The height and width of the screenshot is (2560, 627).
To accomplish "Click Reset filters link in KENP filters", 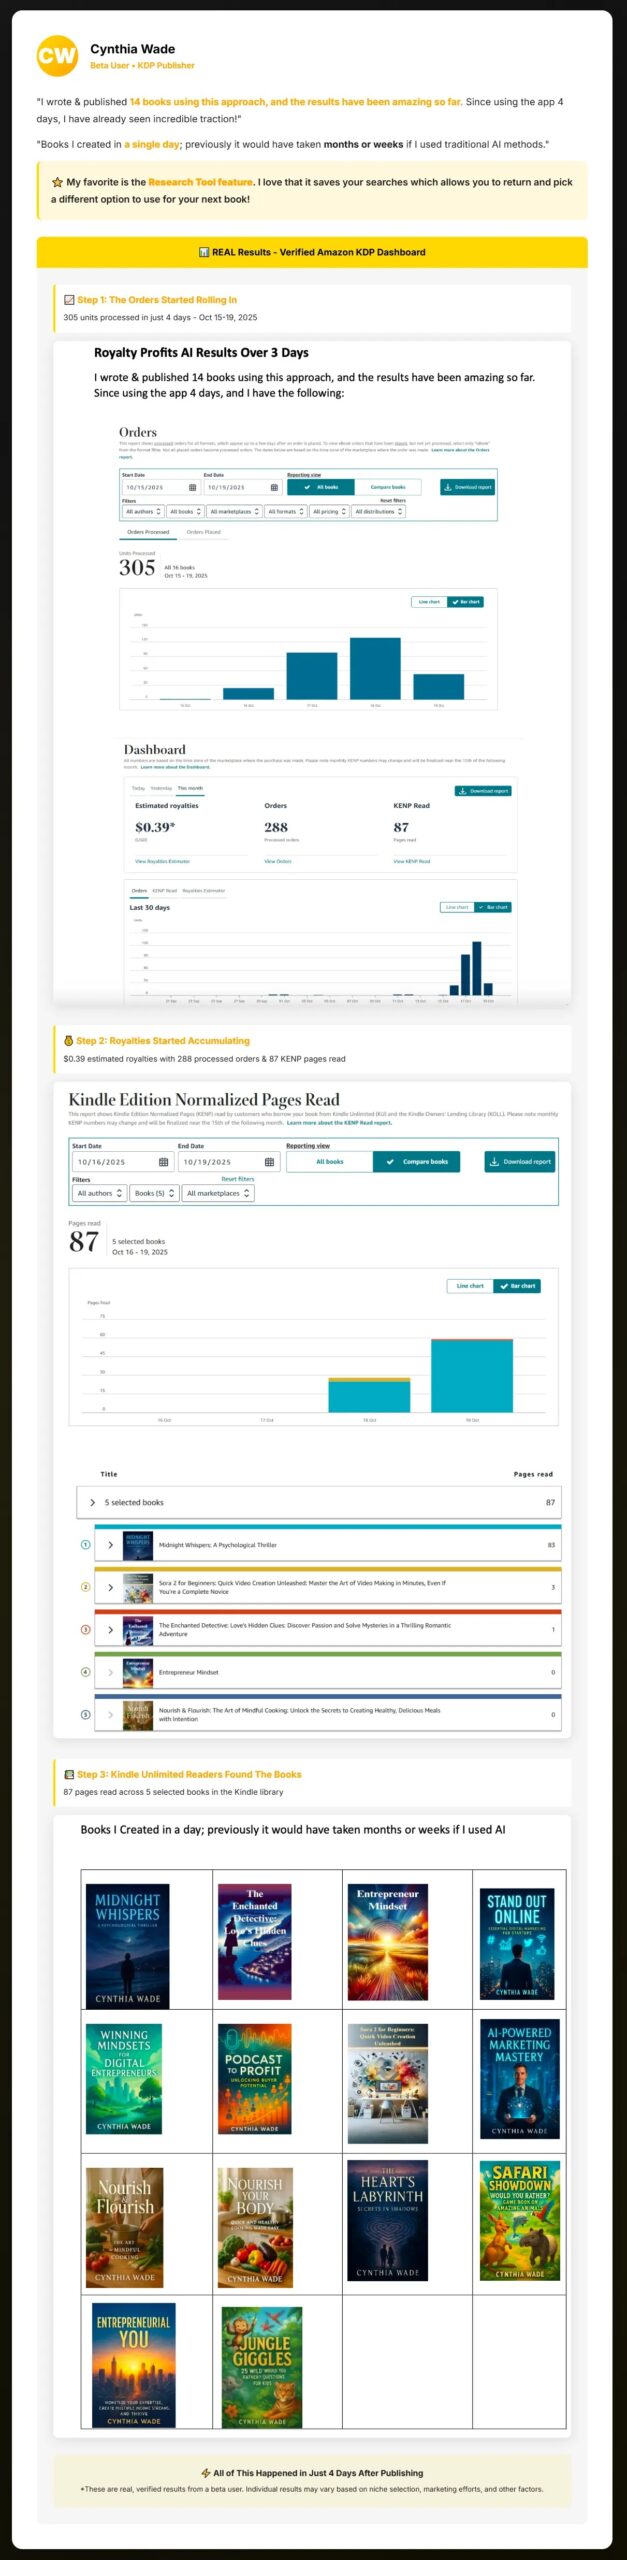I will point(237,1179).
